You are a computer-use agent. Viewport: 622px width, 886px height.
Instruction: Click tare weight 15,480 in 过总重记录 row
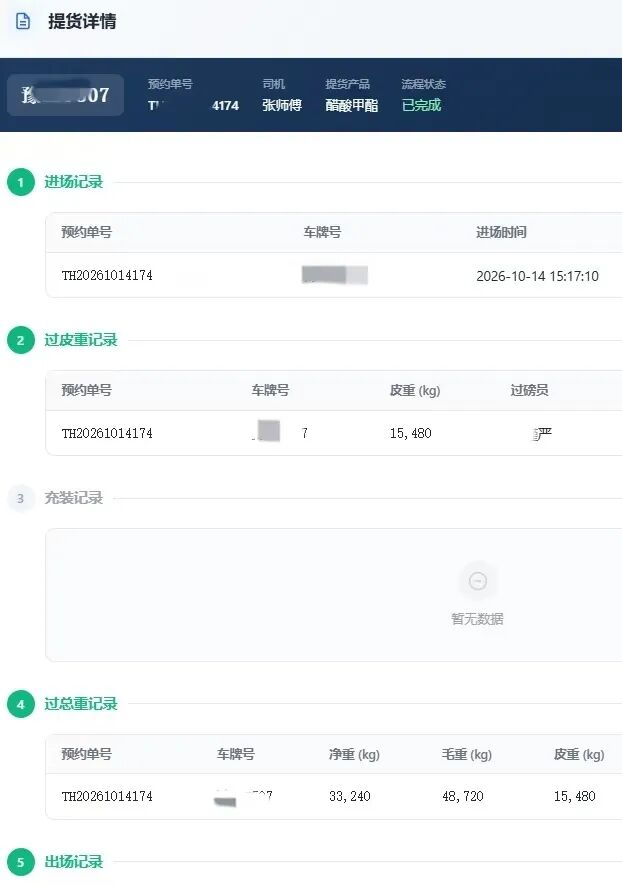click(575, 797)
